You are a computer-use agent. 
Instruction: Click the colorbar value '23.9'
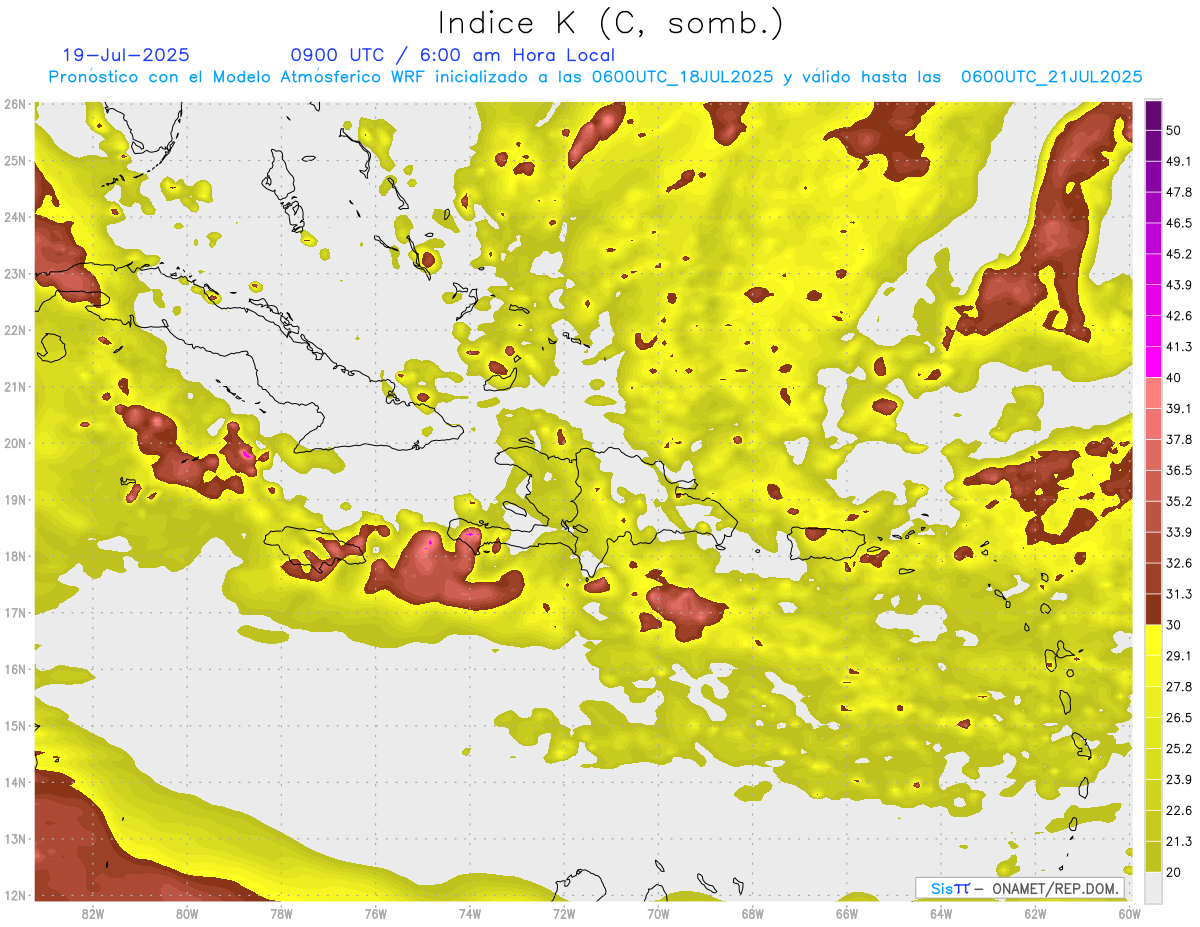tap(1179, 779)
